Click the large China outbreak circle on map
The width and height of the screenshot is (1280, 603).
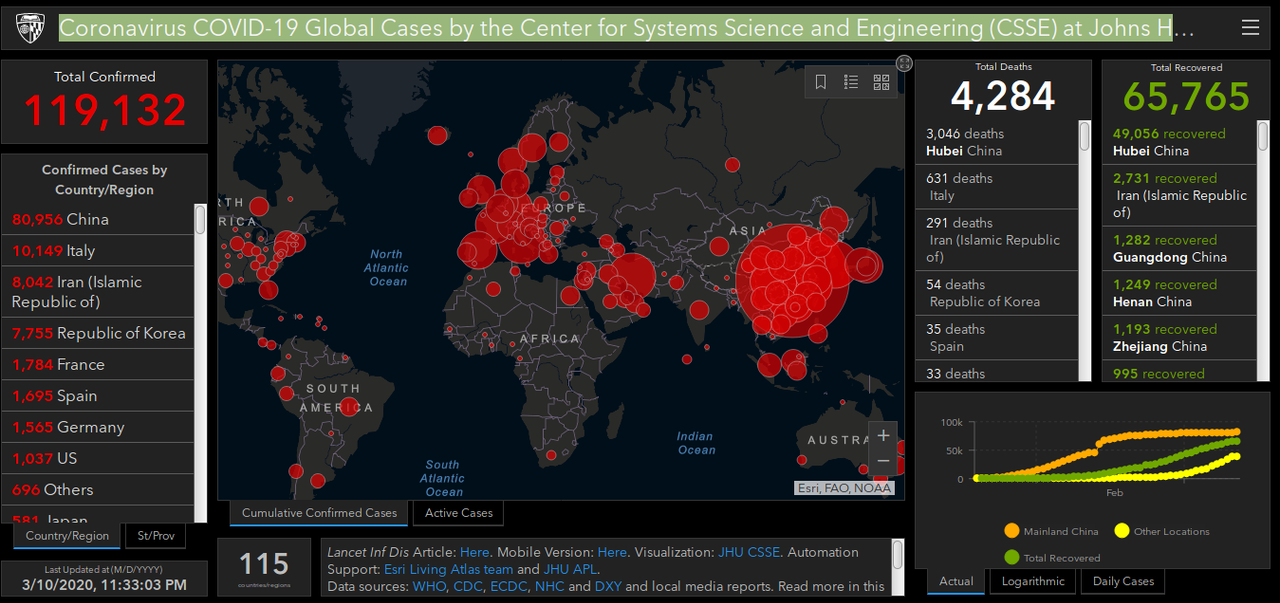(x=793, y=280)
